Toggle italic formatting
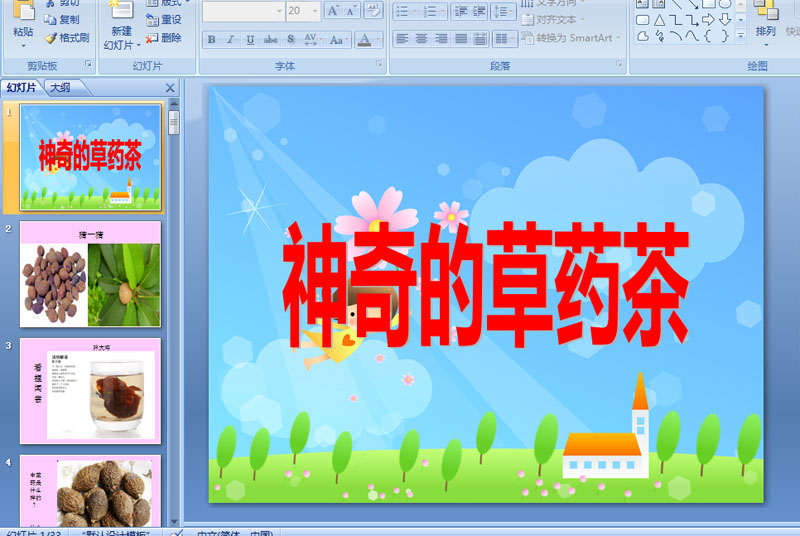 point(231,40)
